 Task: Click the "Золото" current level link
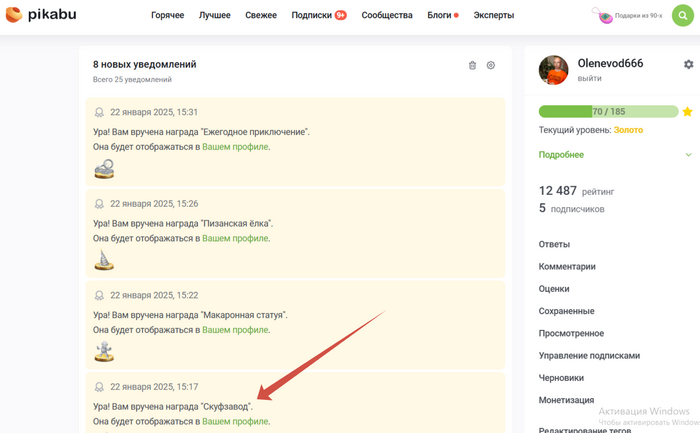tap(628, 130)
